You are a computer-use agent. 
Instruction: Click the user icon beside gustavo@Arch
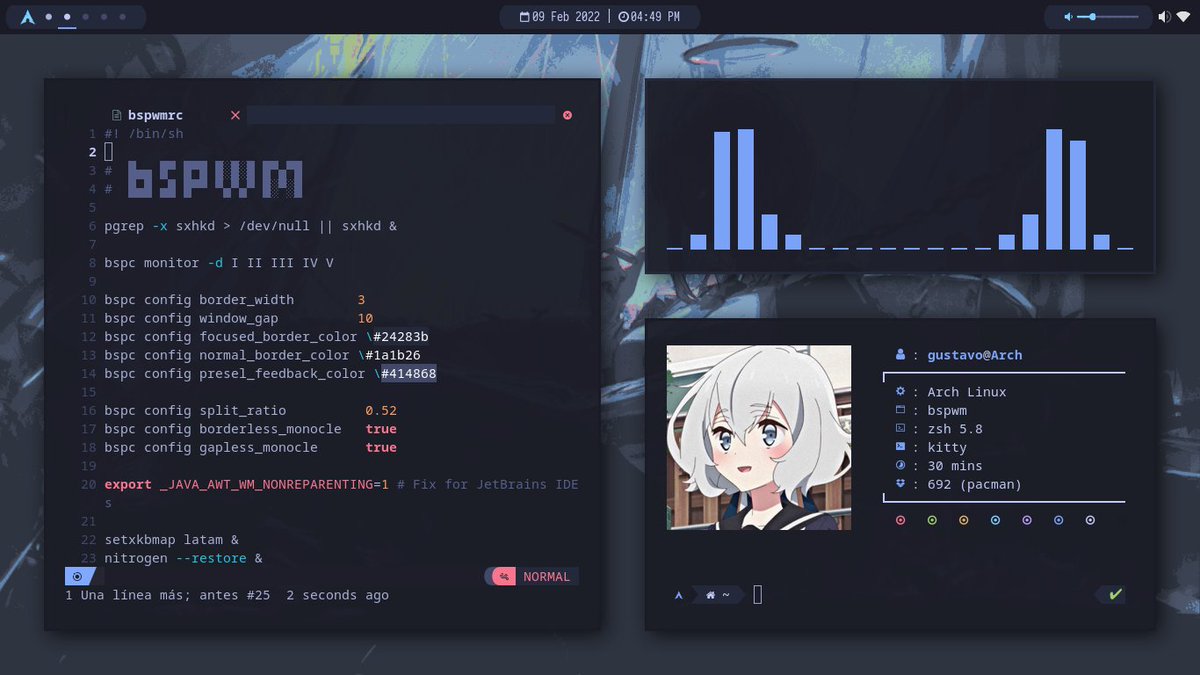point(900,354)
